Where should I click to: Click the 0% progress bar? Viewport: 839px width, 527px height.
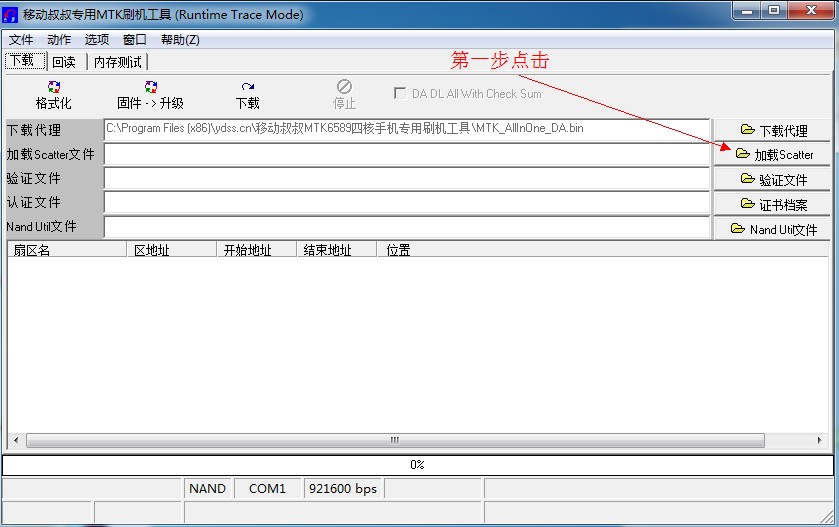pyautogui.click(x=417, y=464)
